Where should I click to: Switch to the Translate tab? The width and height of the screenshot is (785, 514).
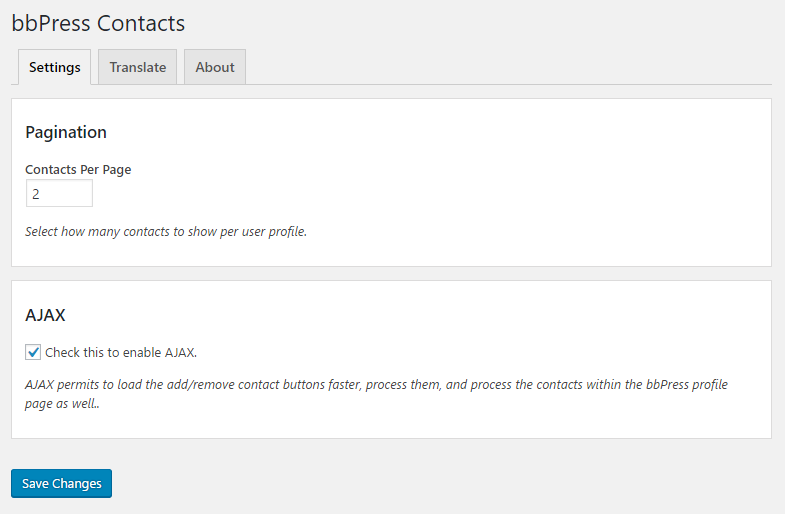[x=138, y=67]
